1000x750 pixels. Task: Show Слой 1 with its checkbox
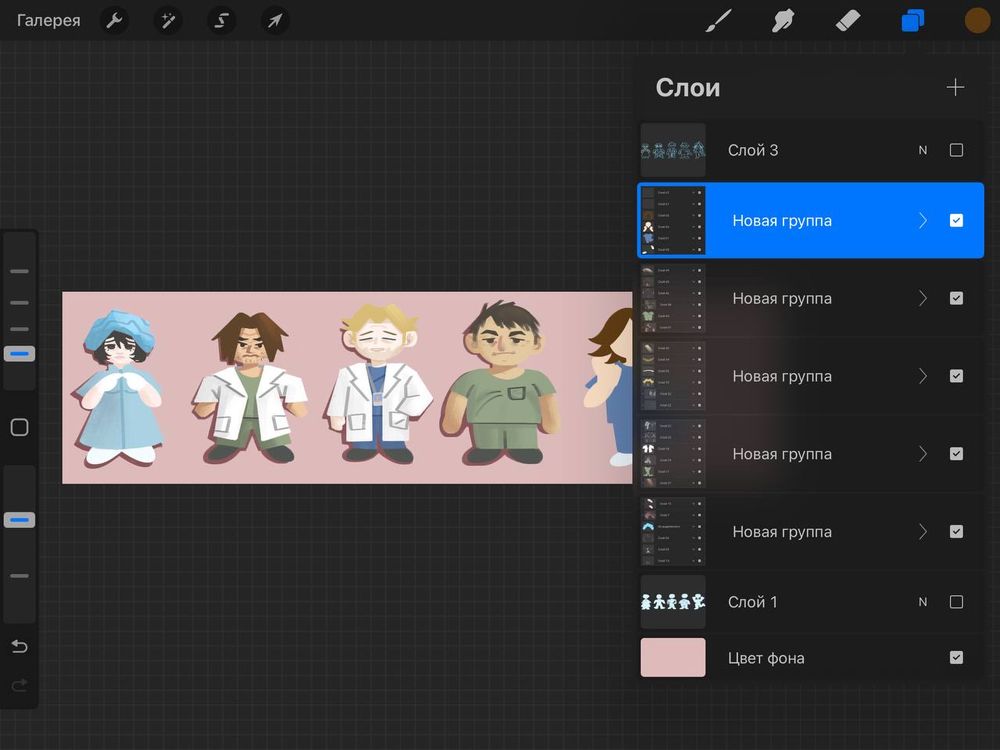956,602
